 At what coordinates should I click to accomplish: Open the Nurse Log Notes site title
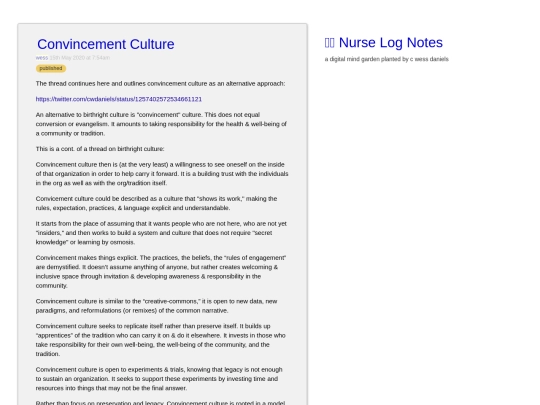click(x=391, y=43)
